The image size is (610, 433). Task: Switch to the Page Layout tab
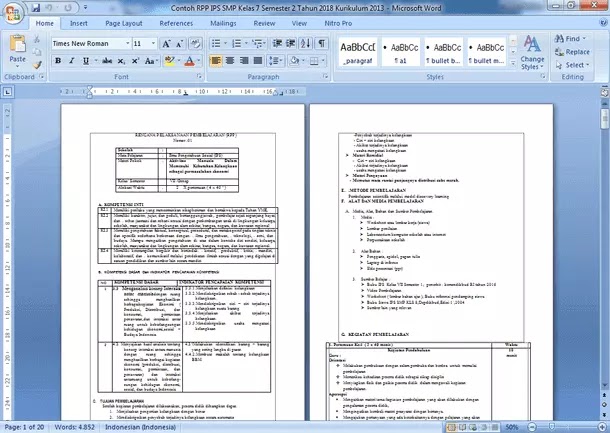124,23
